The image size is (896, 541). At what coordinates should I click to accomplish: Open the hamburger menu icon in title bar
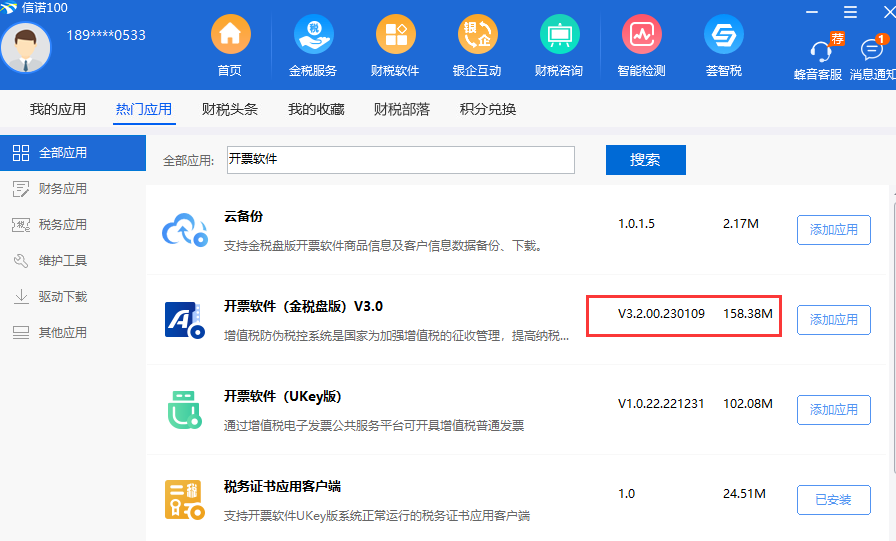tap(850, 12)
